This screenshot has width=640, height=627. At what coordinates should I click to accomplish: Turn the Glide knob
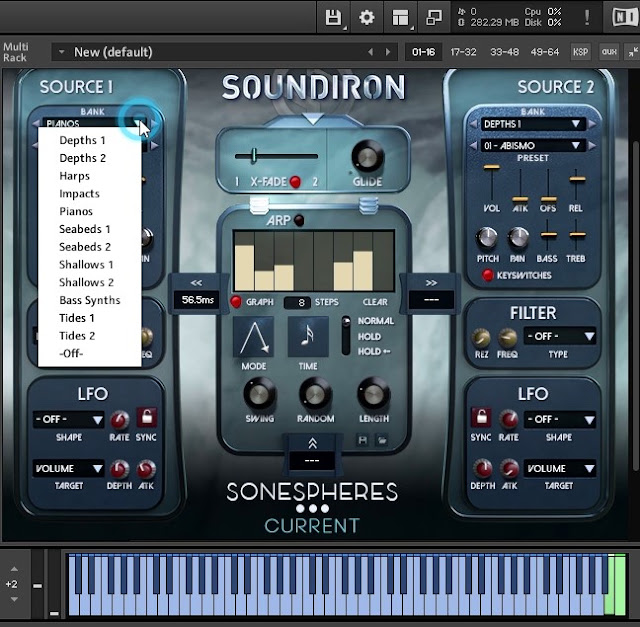pos(367,157)
